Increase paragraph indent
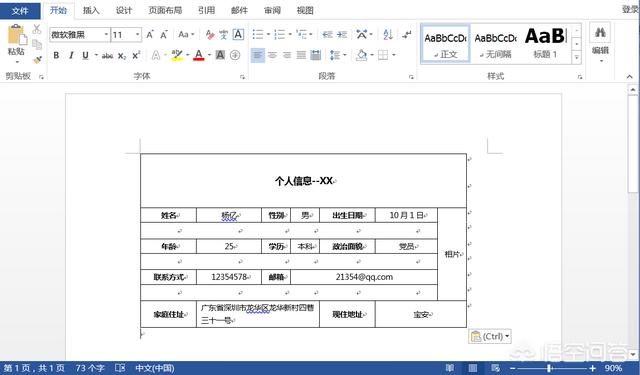The width and height of the screenshot is (640, 375). pyautogui.click(x=342, y=35)
